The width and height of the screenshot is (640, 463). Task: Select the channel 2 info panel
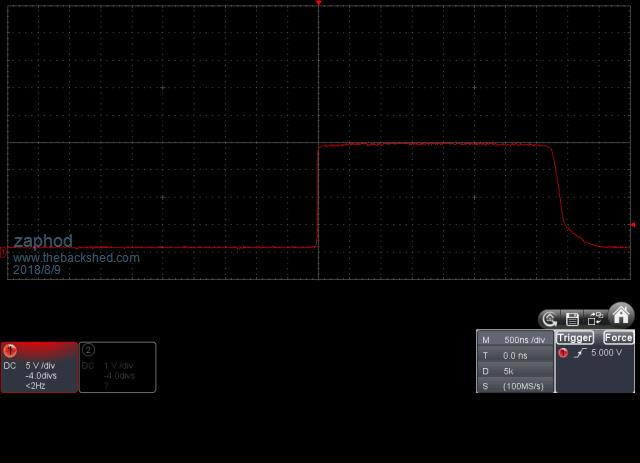pos(118,368)
